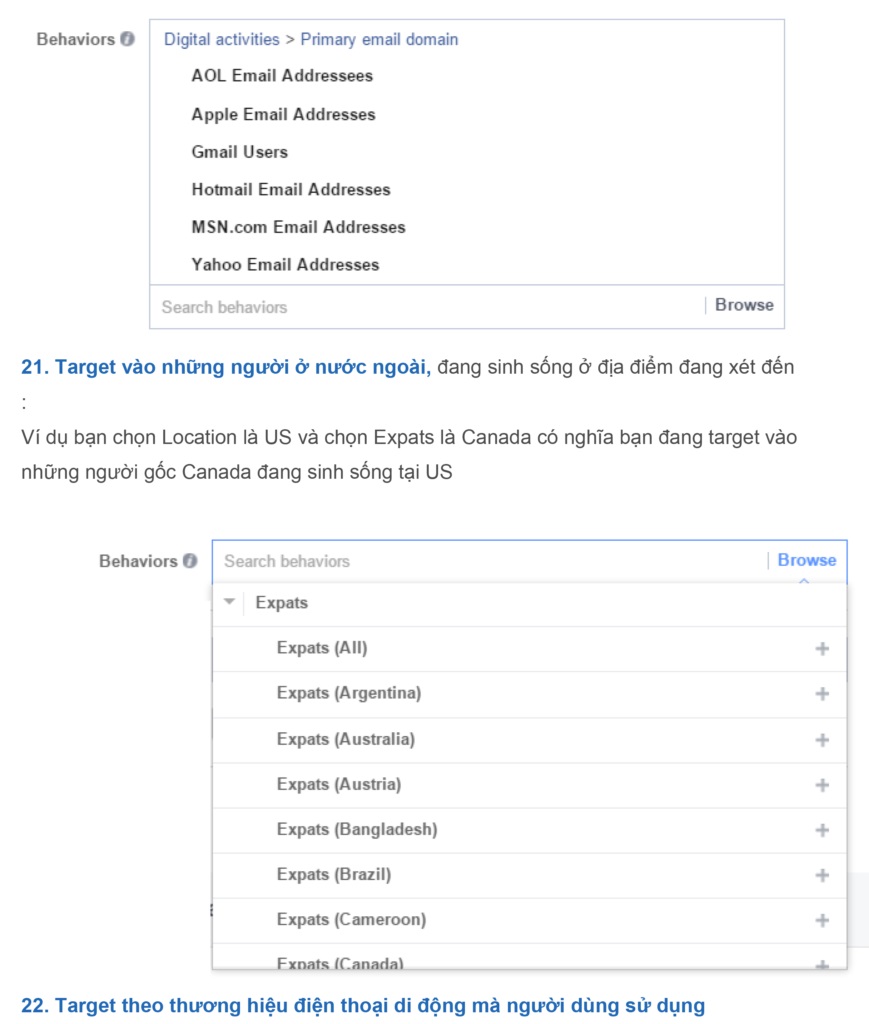Open Browse in upper behaviors box
Image resolution: width=869 pixels, height=1024 pixels.
tap(744, 305)
